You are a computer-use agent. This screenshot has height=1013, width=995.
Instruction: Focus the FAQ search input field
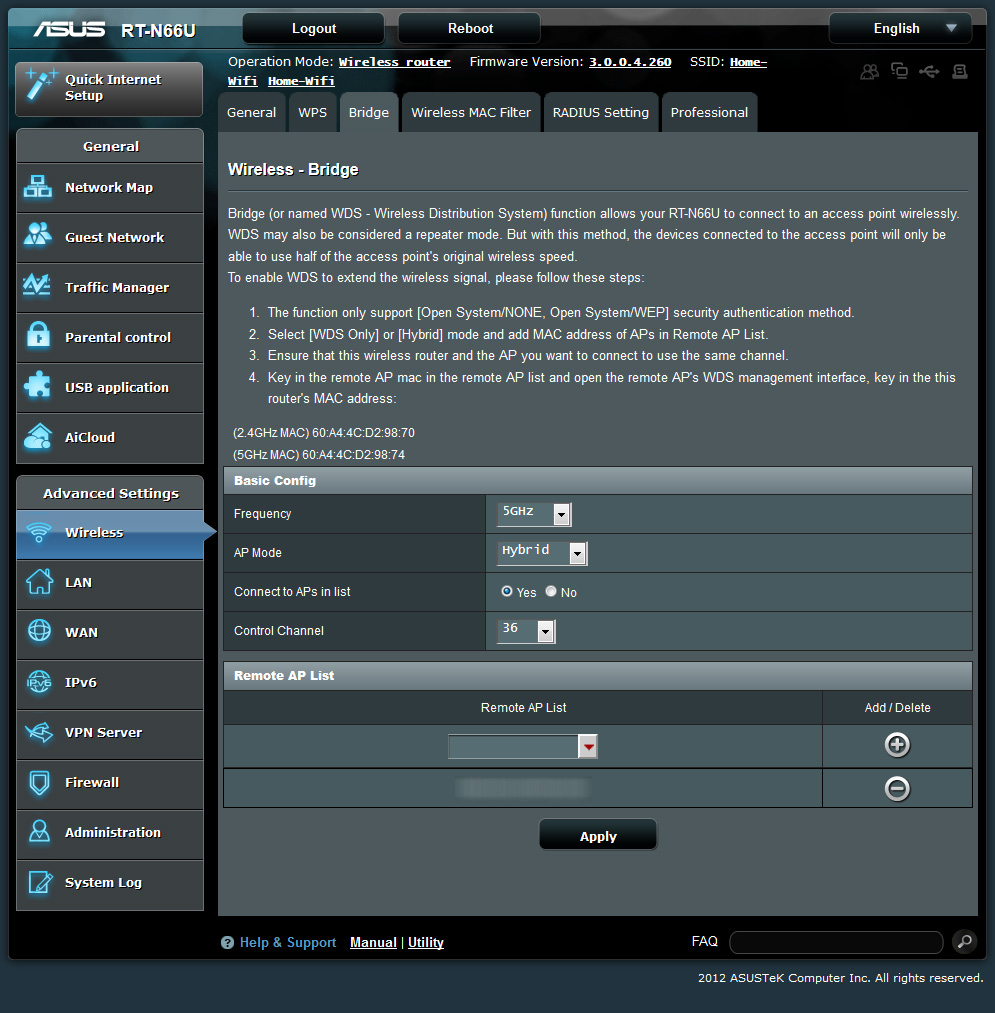[836, 942]
